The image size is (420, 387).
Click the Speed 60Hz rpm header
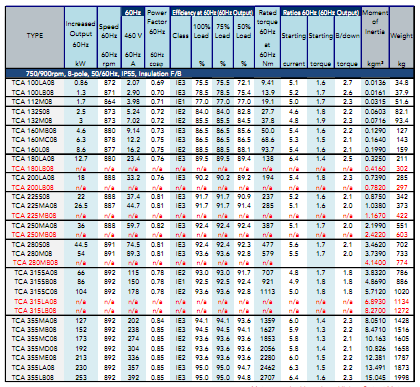109,37
